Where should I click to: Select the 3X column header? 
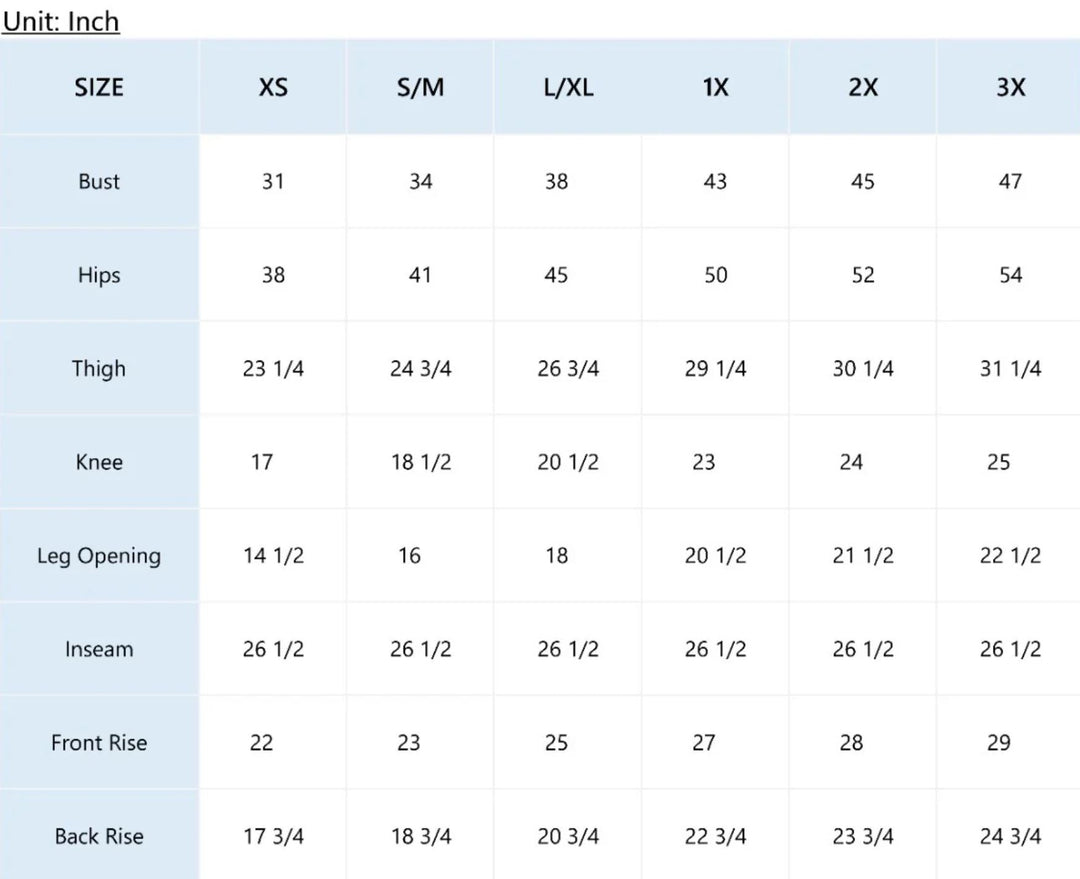point(1010,87)
